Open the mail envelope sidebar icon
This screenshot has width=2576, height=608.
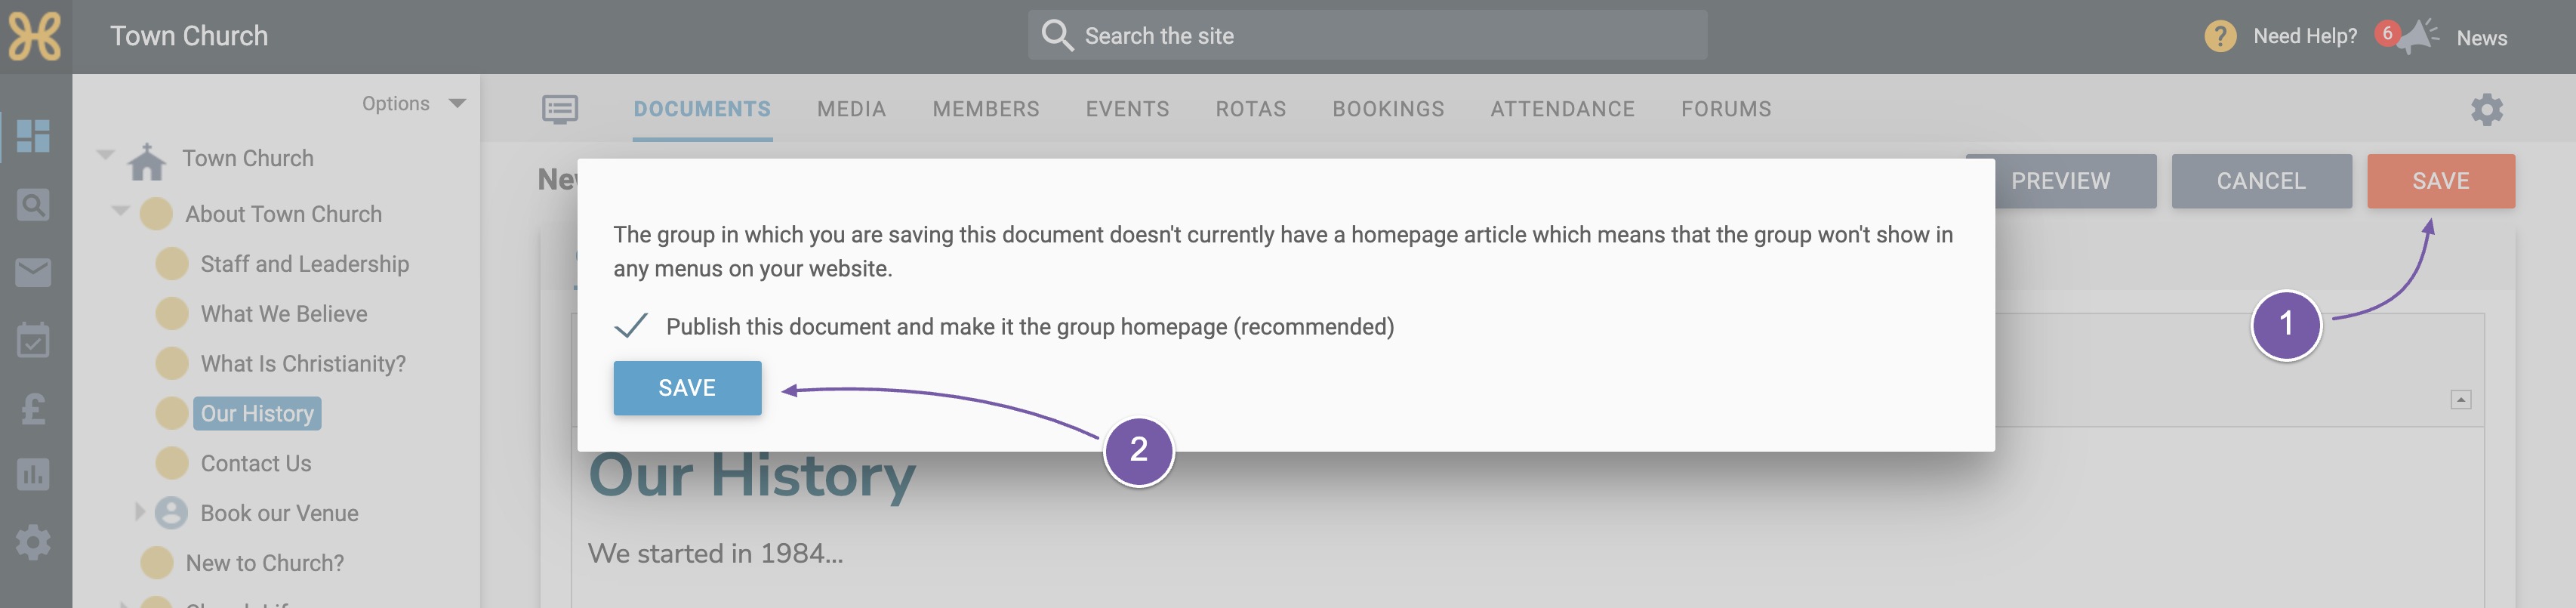(x=33, y=273)
